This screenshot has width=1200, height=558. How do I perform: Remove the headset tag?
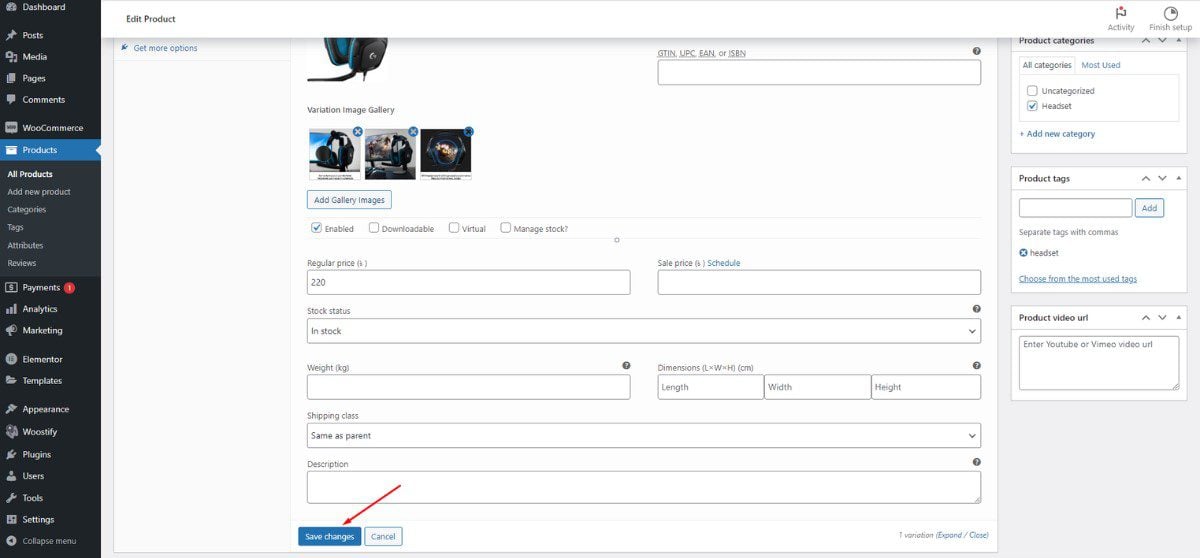tap(1023, 253)
